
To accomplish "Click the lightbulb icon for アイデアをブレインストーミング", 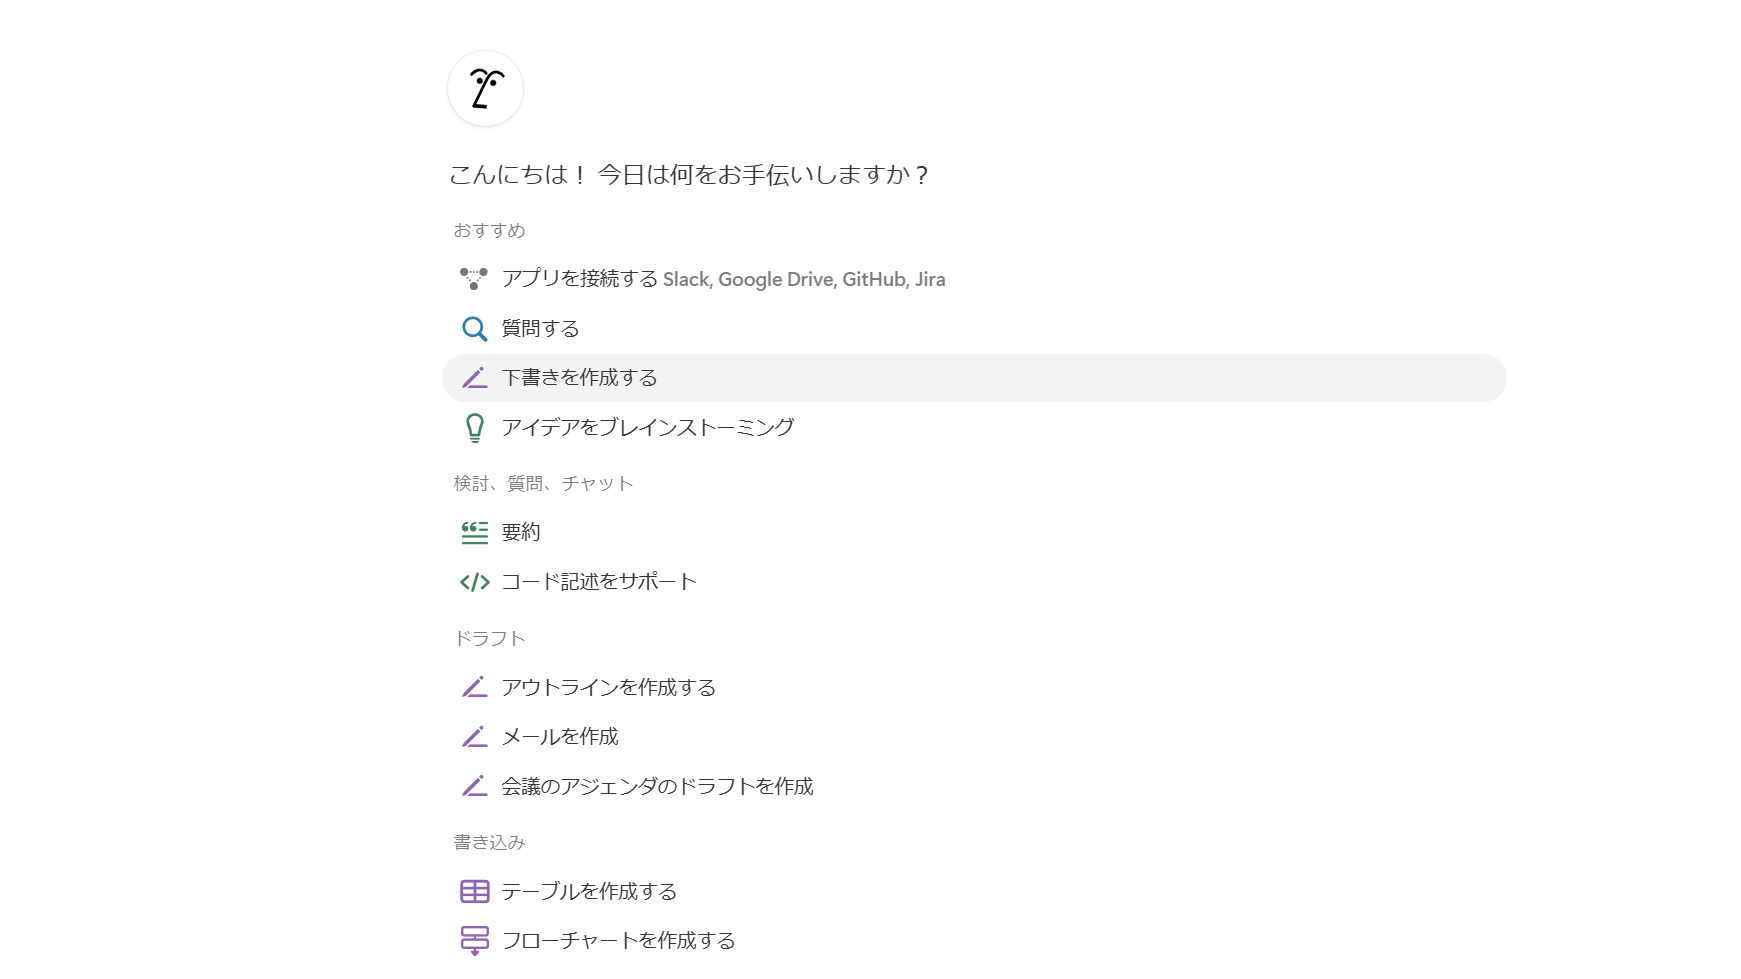I will pos(474,427).
